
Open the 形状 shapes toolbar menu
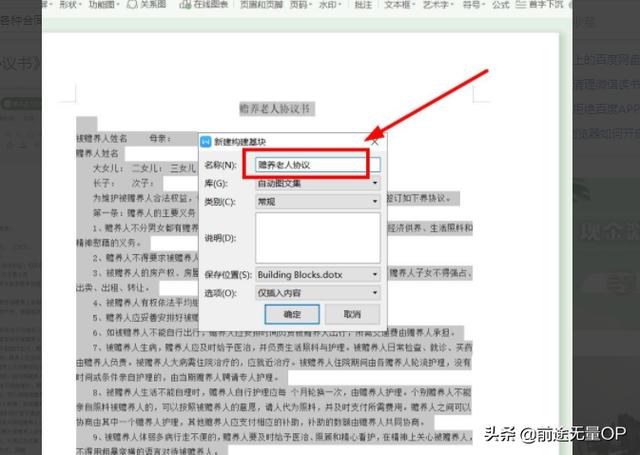67,5
